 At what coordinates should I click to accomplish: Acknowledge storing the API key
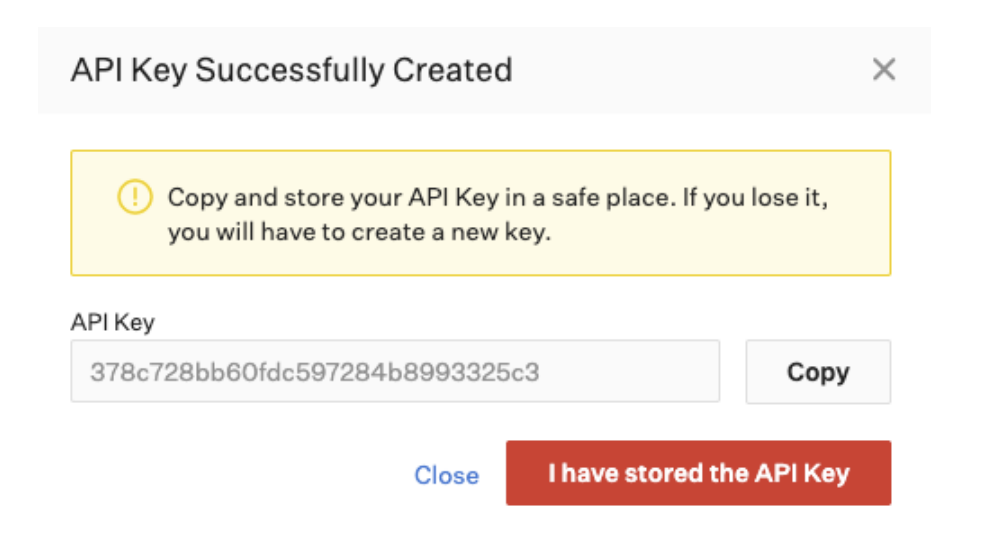click(698, 473)
